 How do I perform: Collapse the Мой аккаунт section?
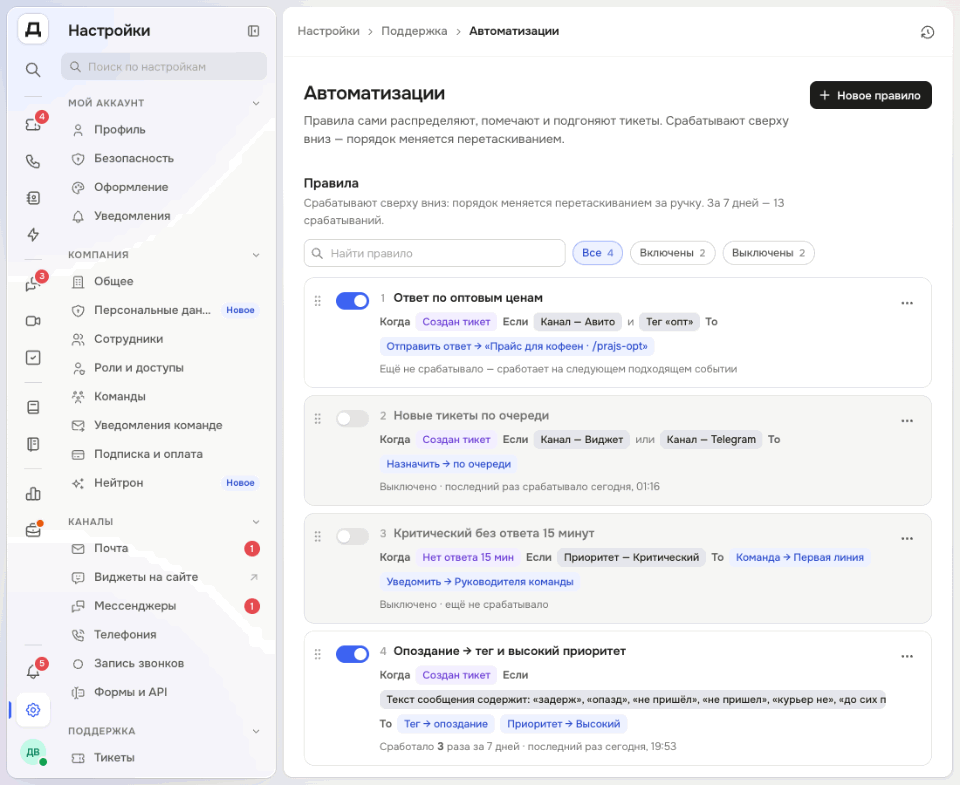tap(256, 103)
